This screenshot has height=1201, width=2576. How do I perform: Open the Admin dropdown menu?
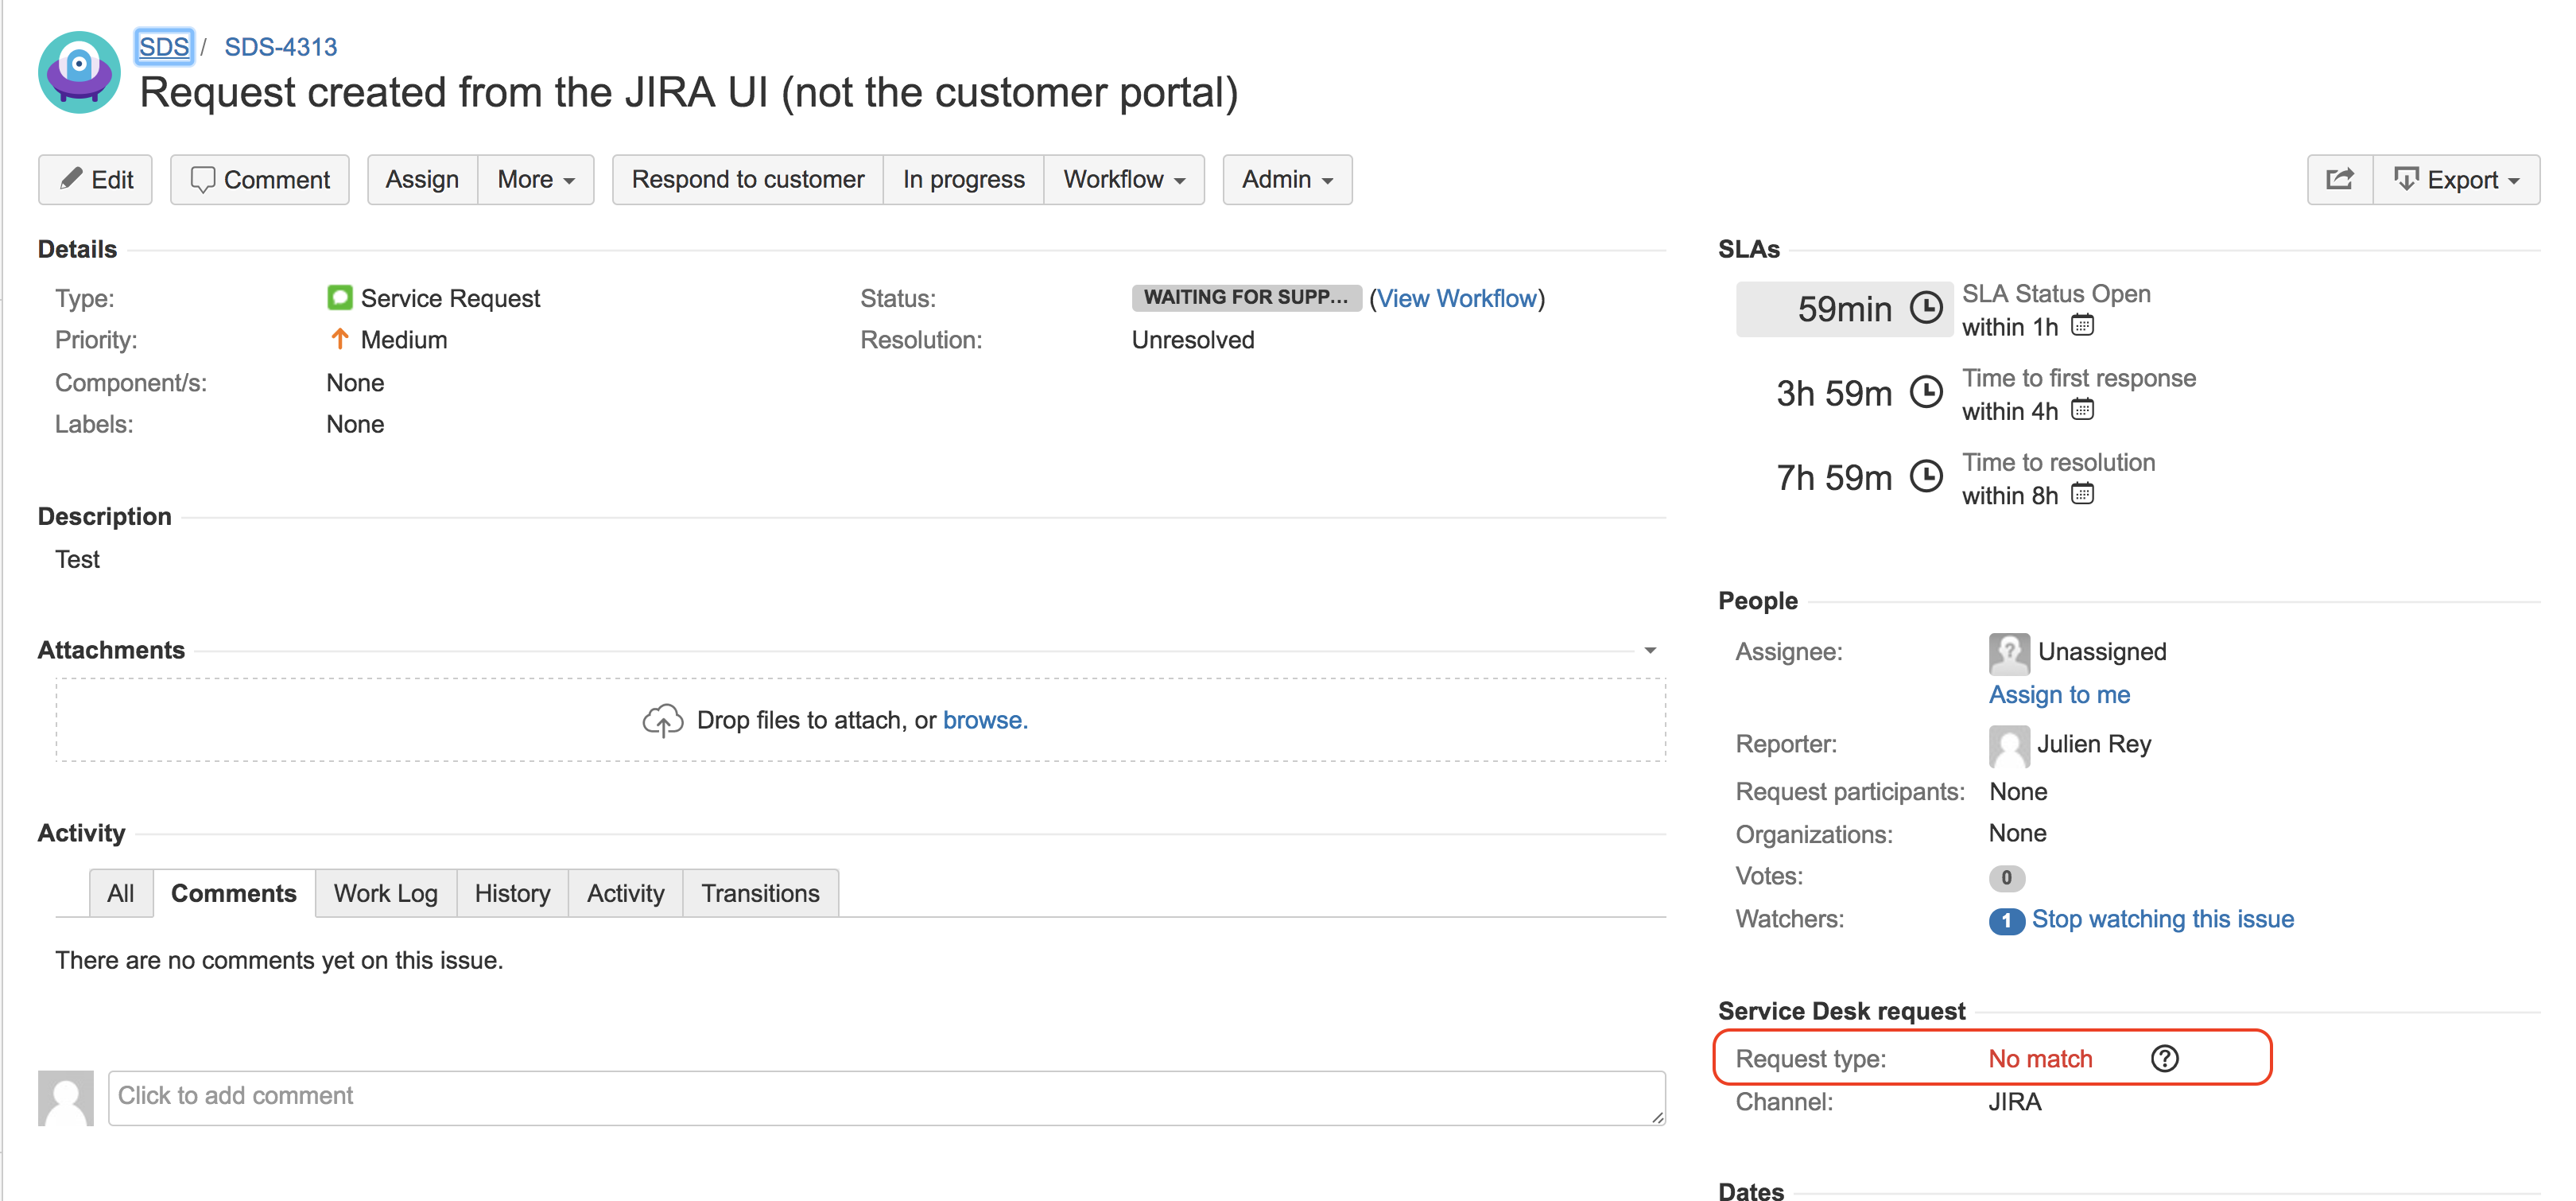(1286, 179)
